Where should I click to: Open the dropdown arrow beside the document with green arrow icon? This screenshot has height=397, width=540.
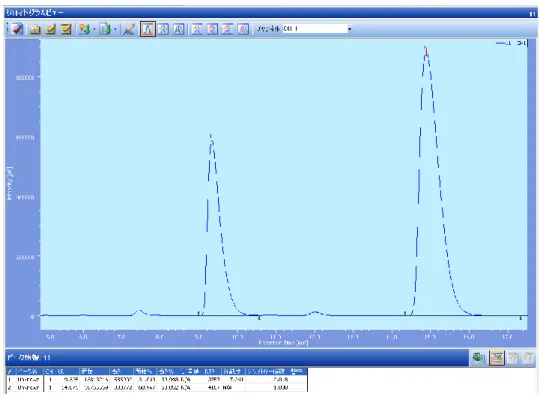coord(115,29)
